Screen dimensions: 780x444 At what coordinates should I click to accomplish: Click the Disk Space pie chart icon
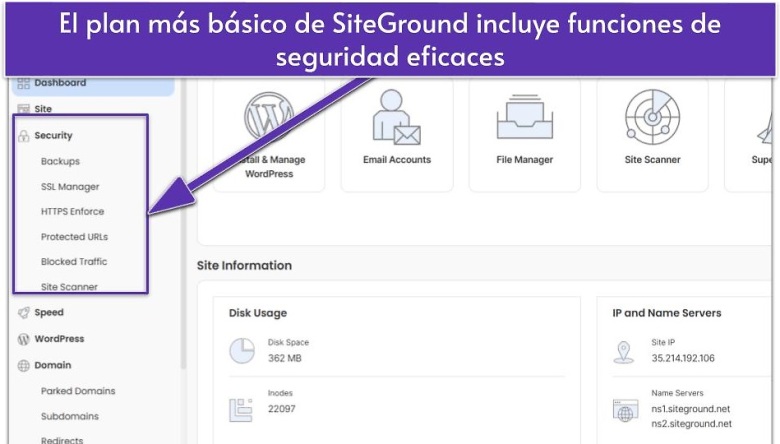(242, 351)
